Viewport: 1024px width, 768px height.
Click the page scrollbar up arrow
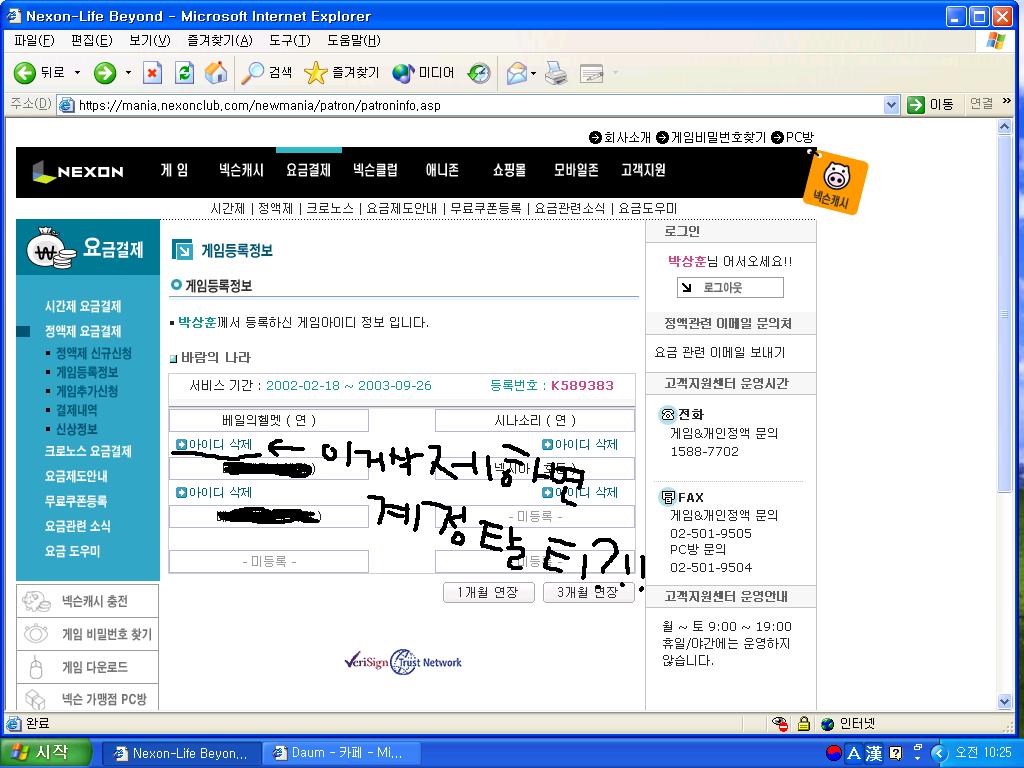[1004, 127]
